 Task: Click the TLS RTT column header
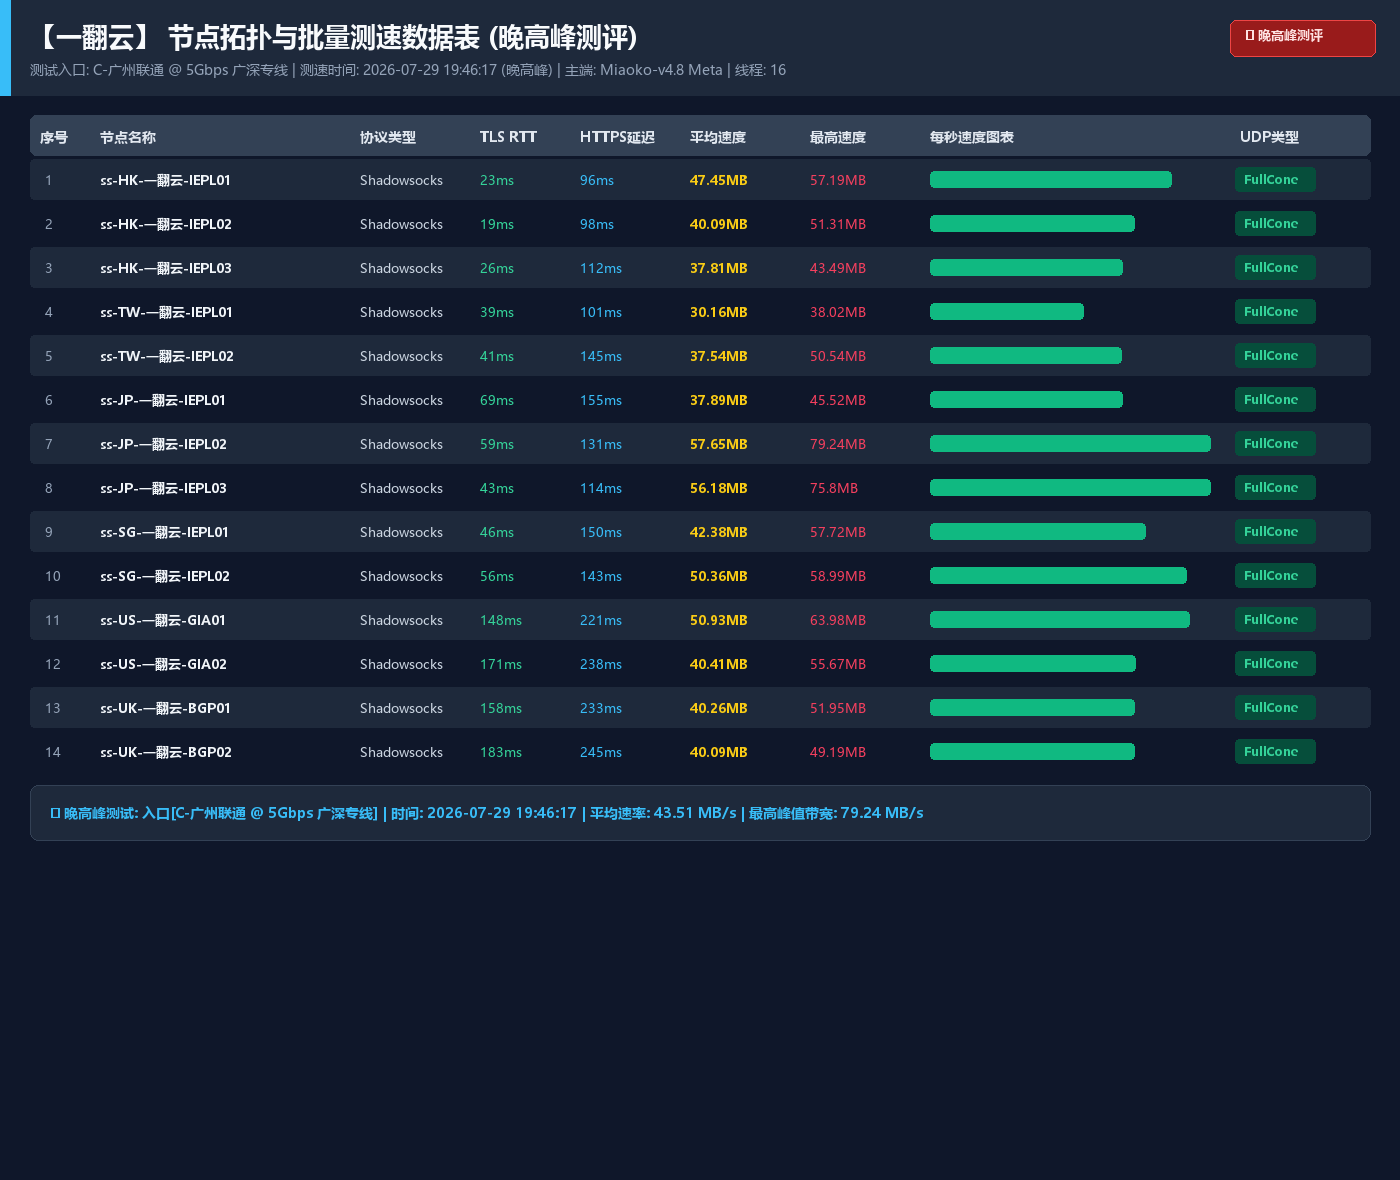508,137
